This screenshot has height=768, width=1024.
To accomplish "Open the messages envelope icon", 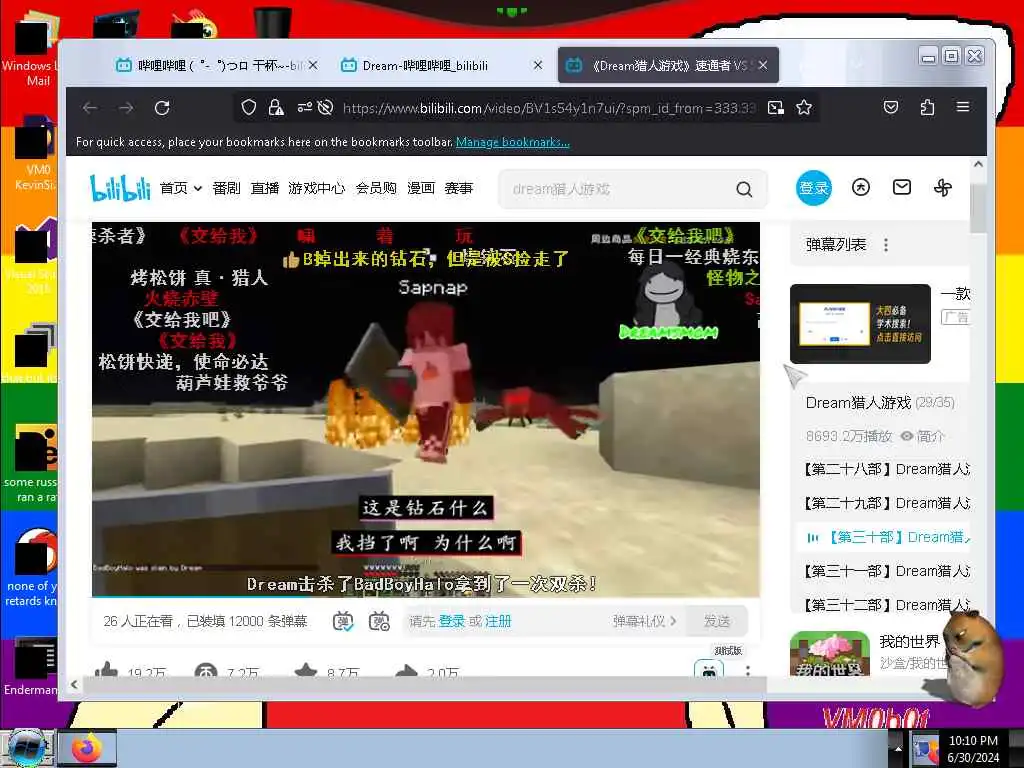I will (x=902, y=188).
